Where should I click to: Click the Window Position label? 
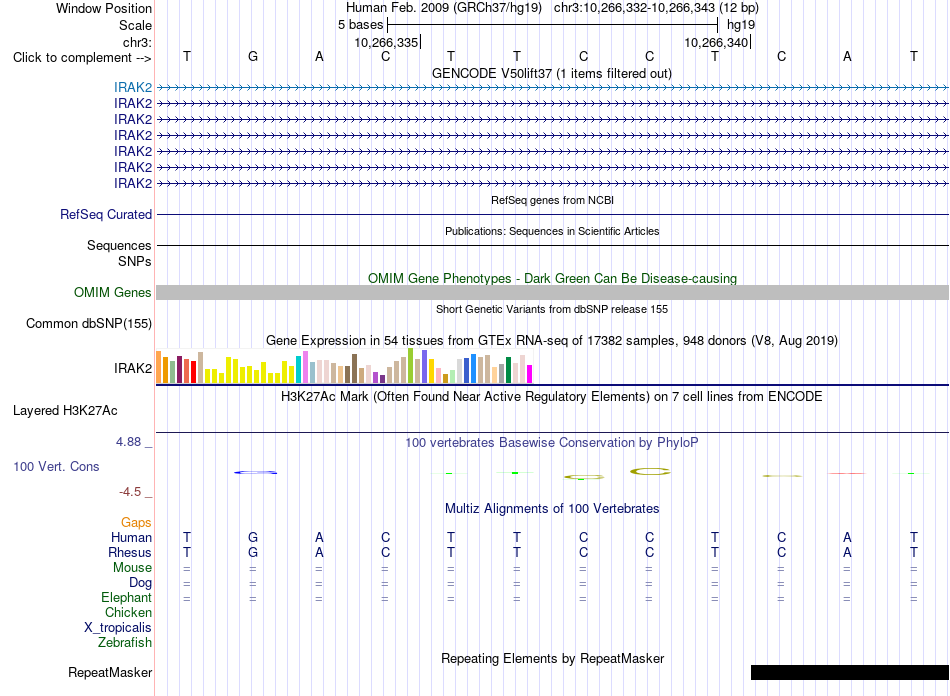click(104, 8)
